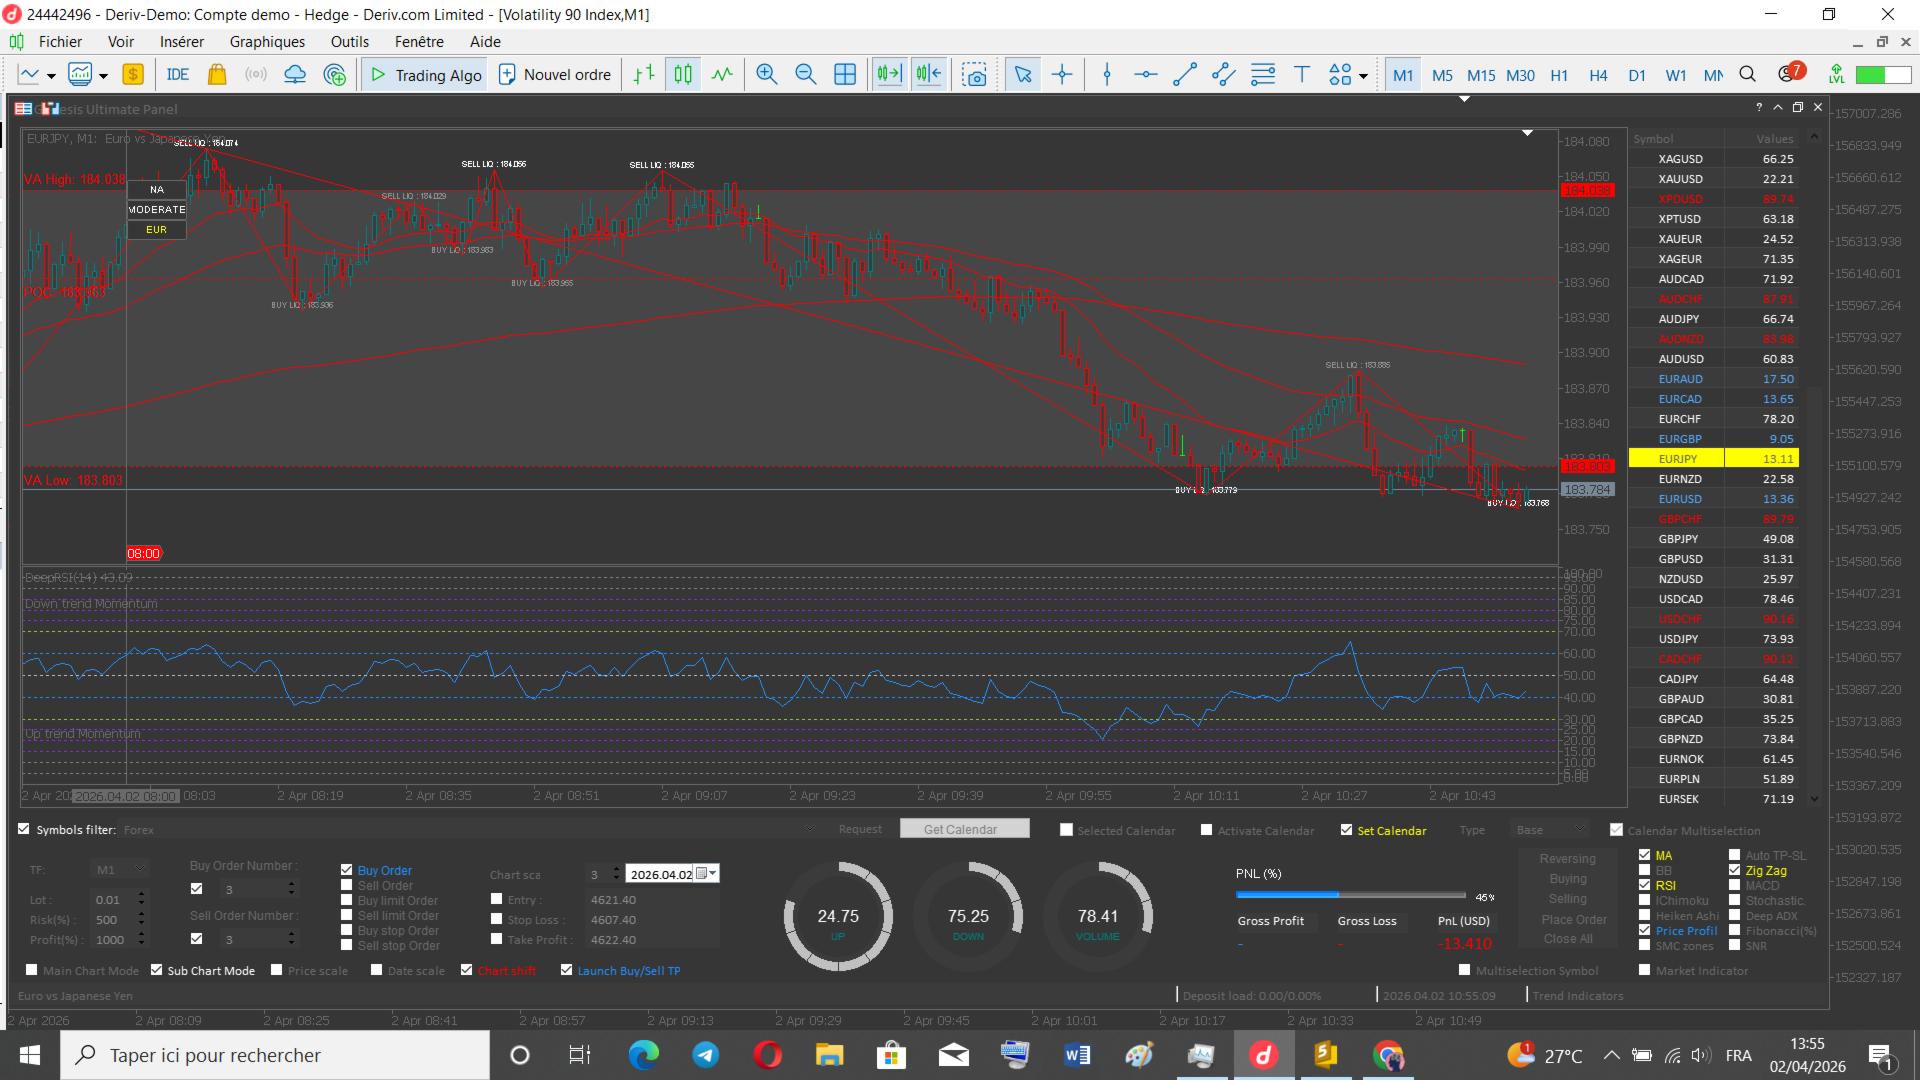Open the Market shopping bag icon
The width and height of the screenshot is (1920, 1080).
pos(217,75)
